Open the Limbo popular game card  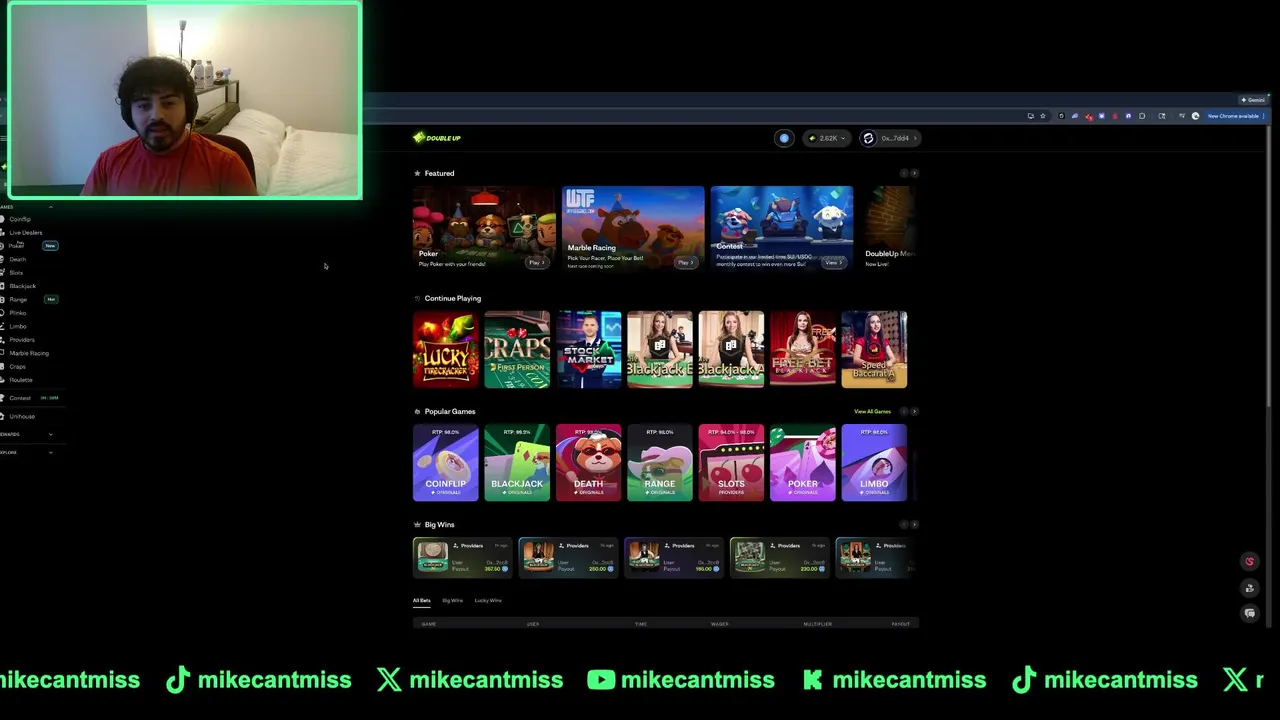point(874,462)
